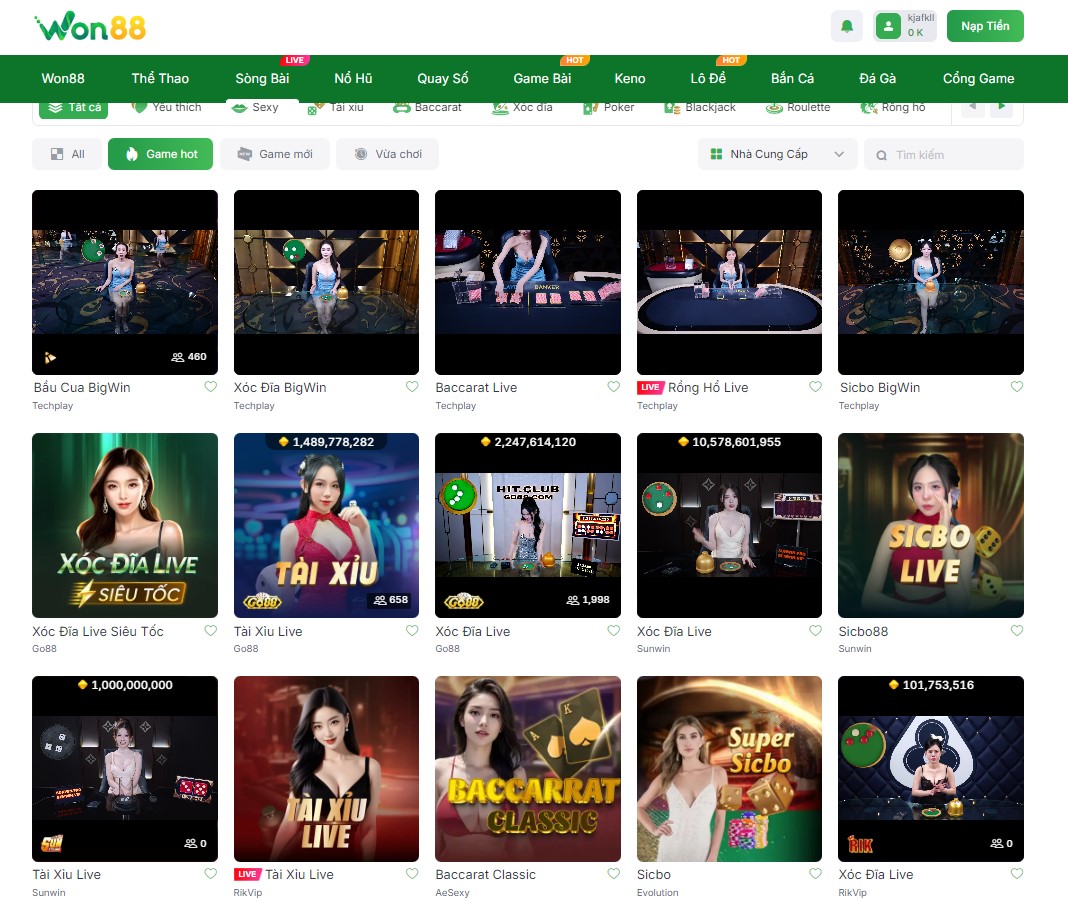Open the Sòng Bài menu
1068x899 pixels.
[262, 78]
